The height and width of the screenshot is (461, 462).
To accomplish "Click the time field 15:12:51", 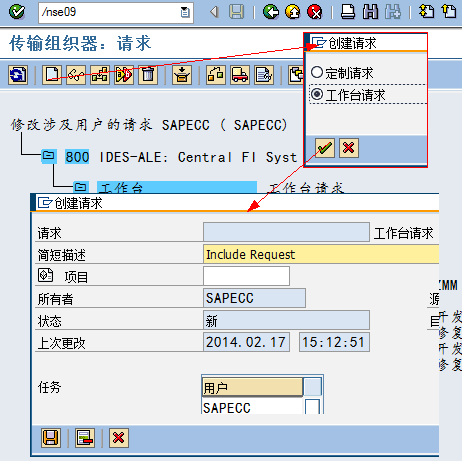I will 334,342.
